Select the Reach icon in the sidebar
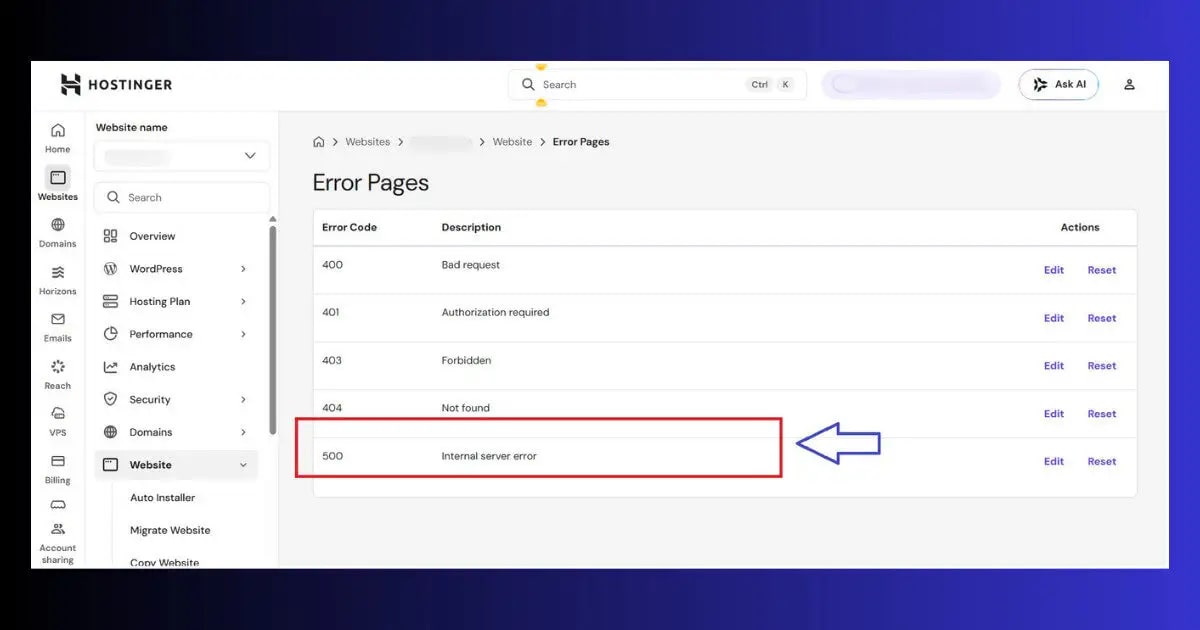1200x630 pixels. [57, 370]
